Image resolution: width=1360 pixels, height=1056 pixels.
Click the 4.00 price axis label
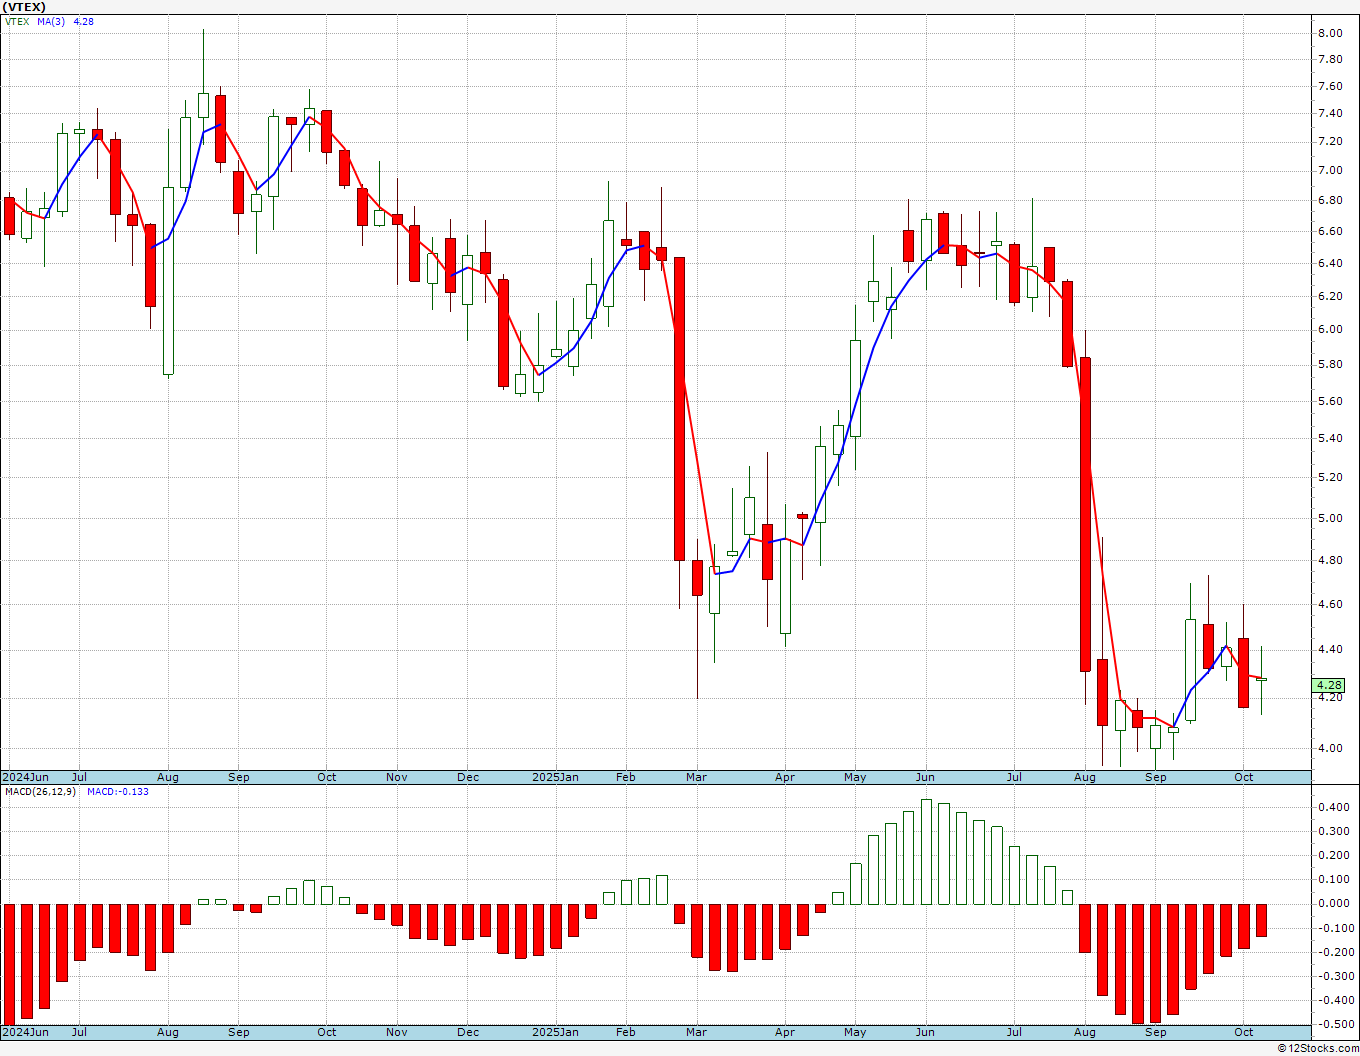tap(1330, 749)
